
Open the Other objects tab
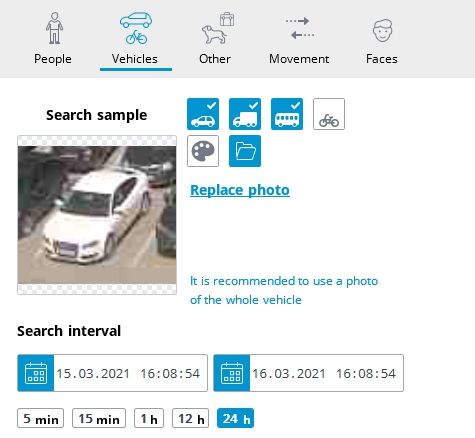click(x=215, y=38)
